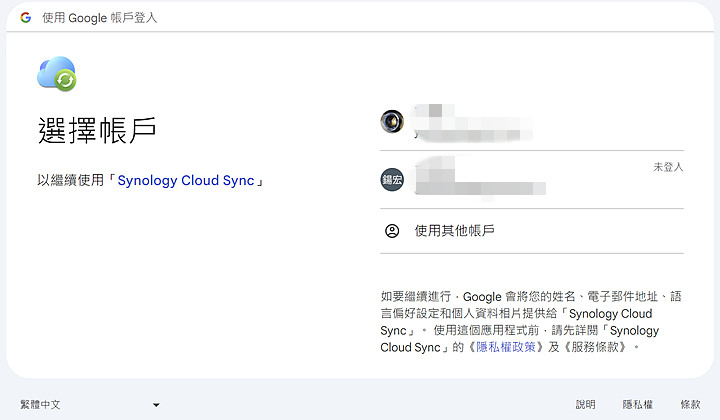Click the Synology Cloud Sync cloud icon

tap(57, 74)
